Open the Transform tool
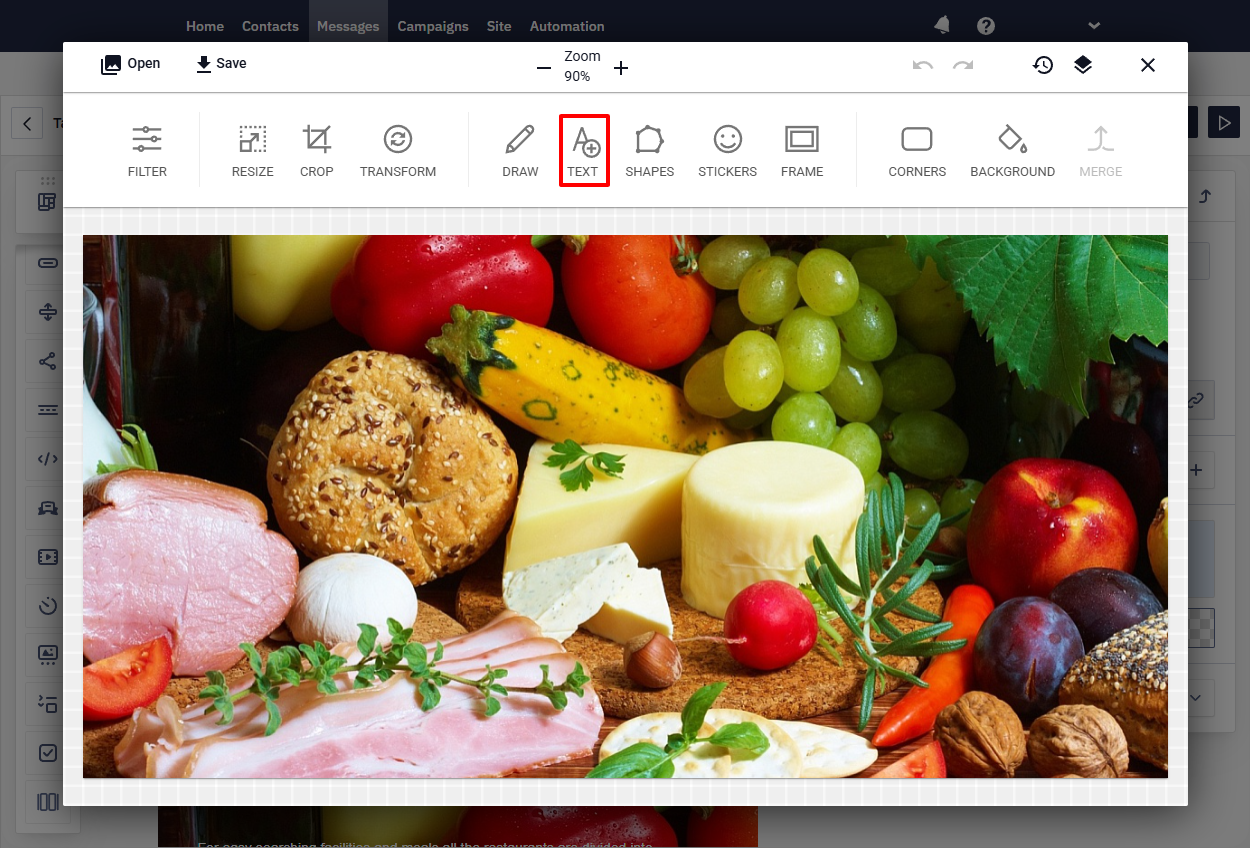This screenshot has width=1250, height=848. (x=398, y=151)
